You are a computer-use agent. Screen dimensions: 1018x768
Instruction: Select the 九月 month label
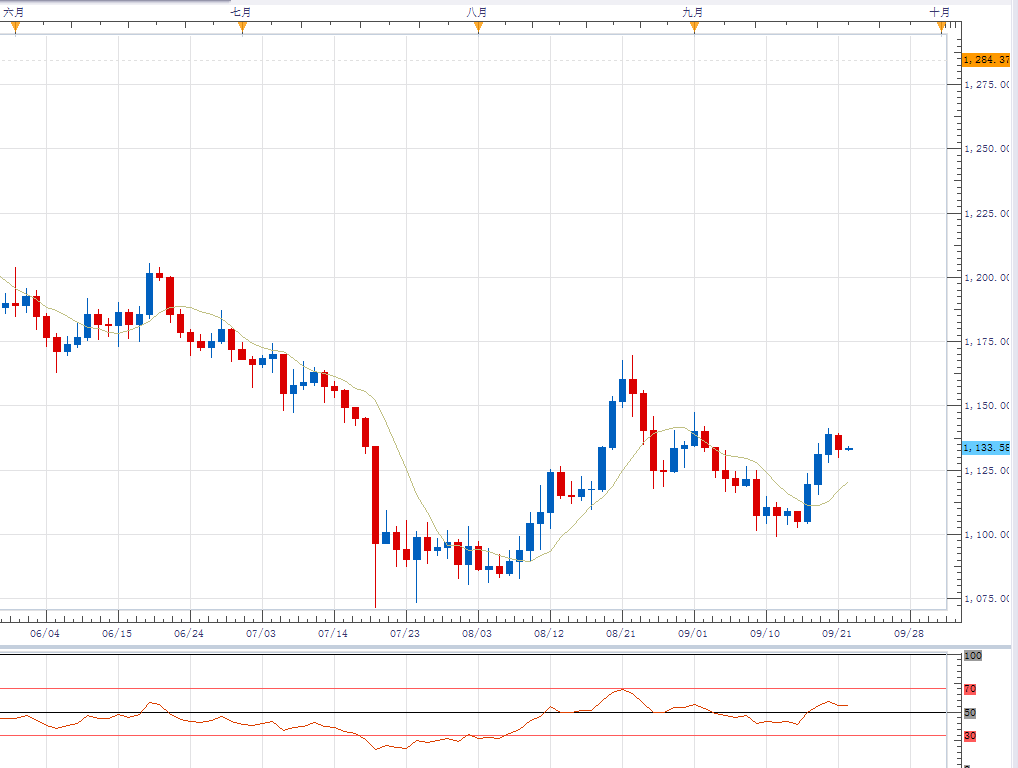click(693, 12)
